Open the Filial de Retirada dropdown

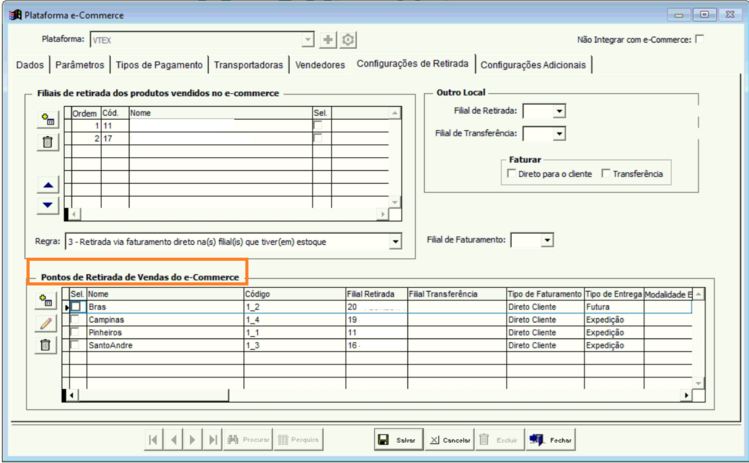tap(559, 111)
